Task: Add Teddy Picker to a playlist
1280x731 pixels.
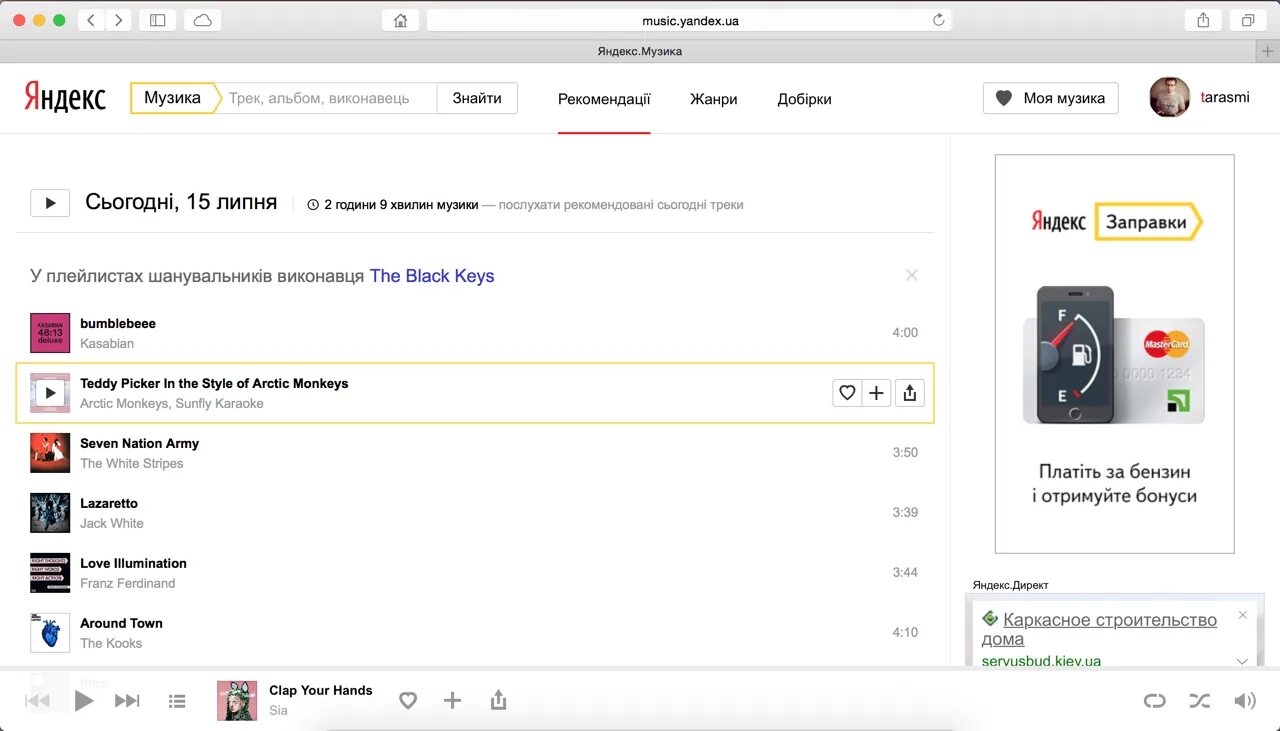Action: 877,393
